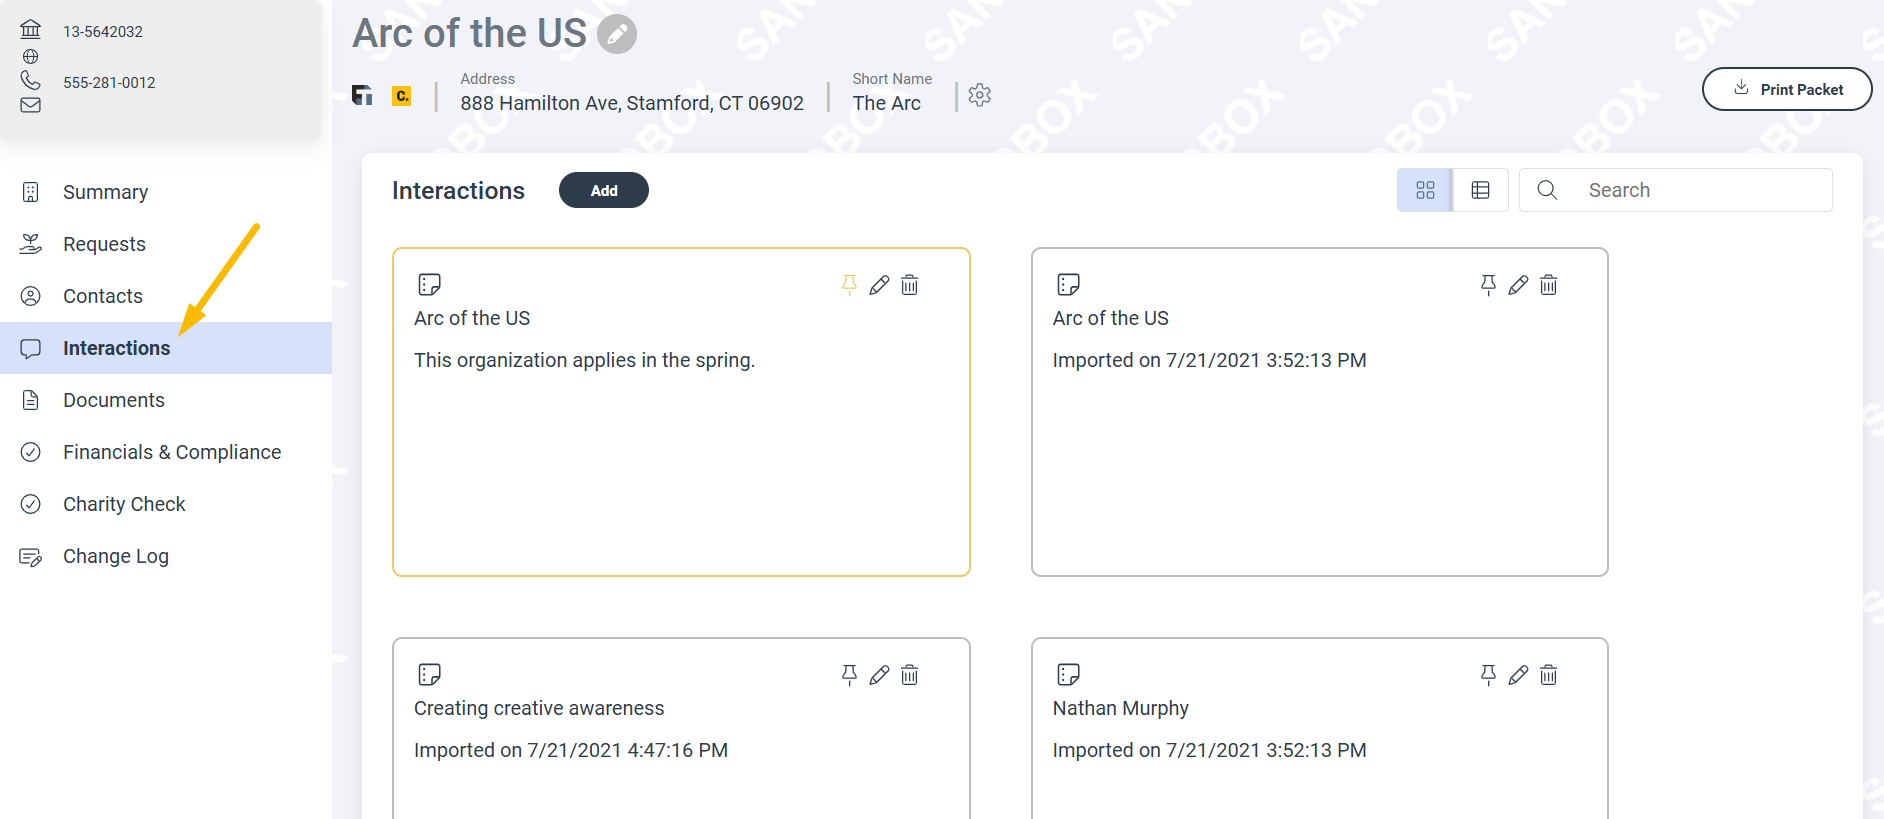This screenshot has width=1884, height=819.
Task: Open the Summary section
Action: click(x=166, y=192)
